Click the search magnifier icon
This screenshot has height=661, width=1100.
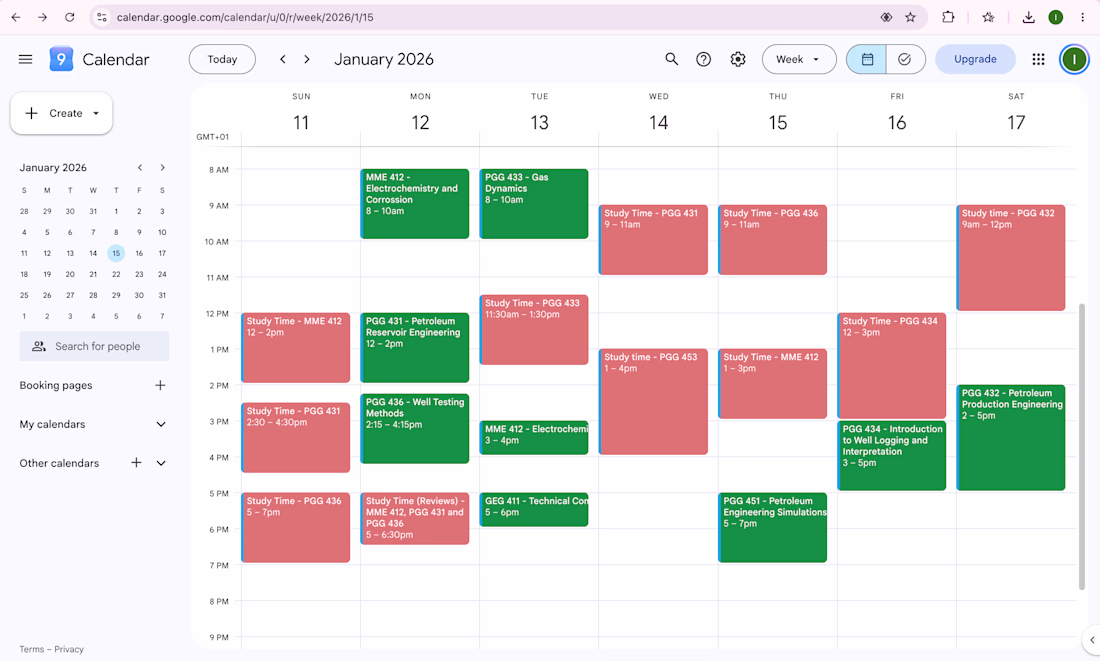click(x=671, y=59)
